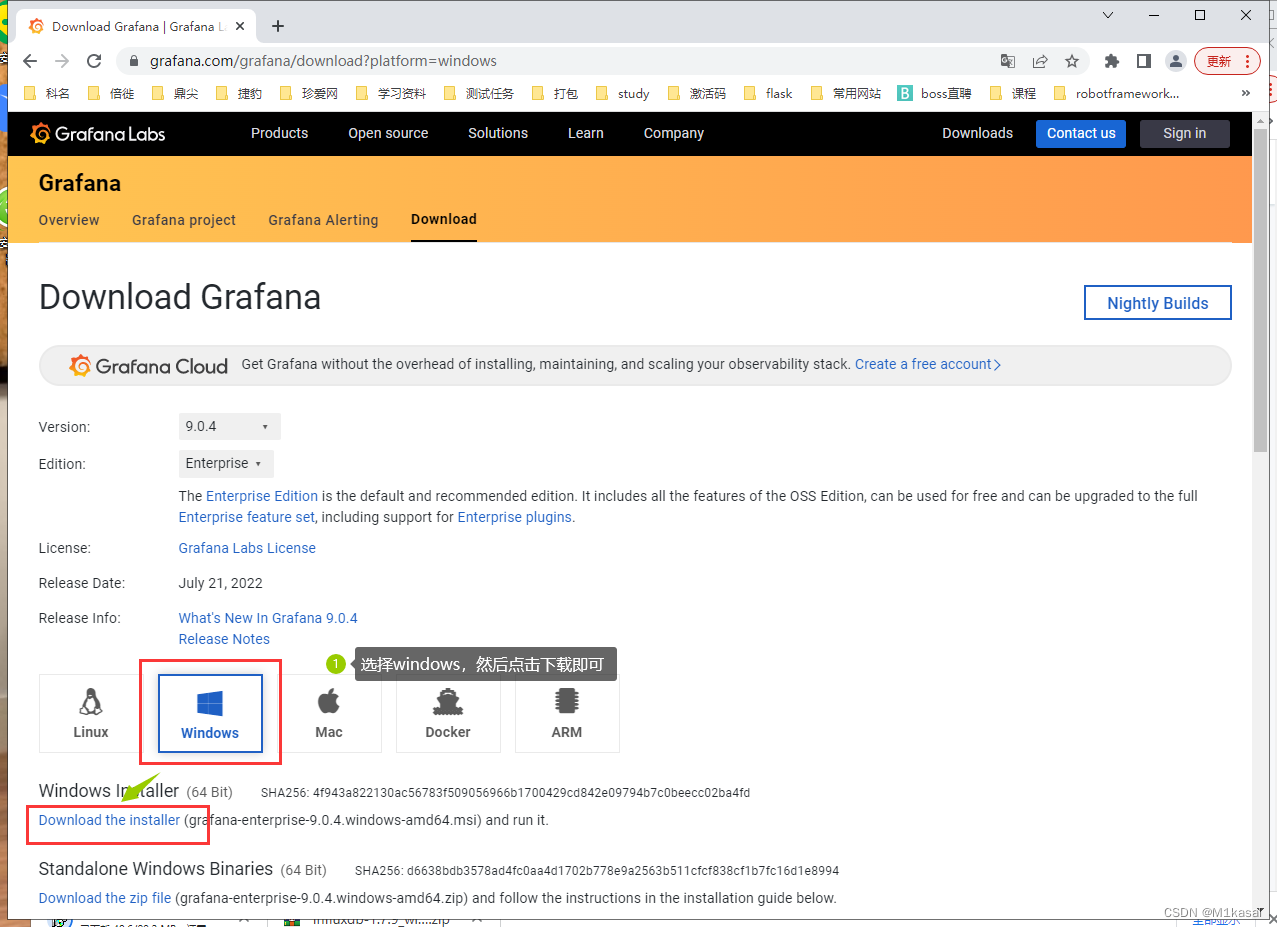Switch to the Grafana project tab
Viewport: 1277px width, 927px height.
tap(184, 220)
